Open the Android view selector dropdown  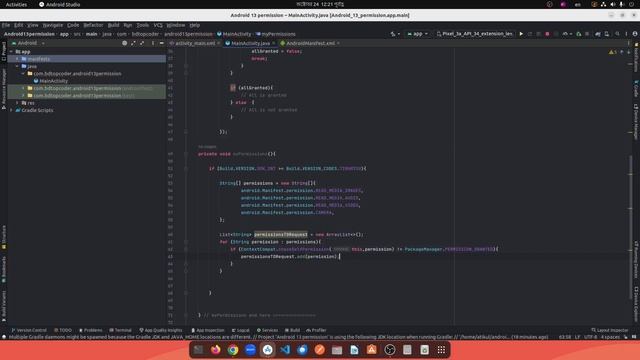tap(28, 43)
